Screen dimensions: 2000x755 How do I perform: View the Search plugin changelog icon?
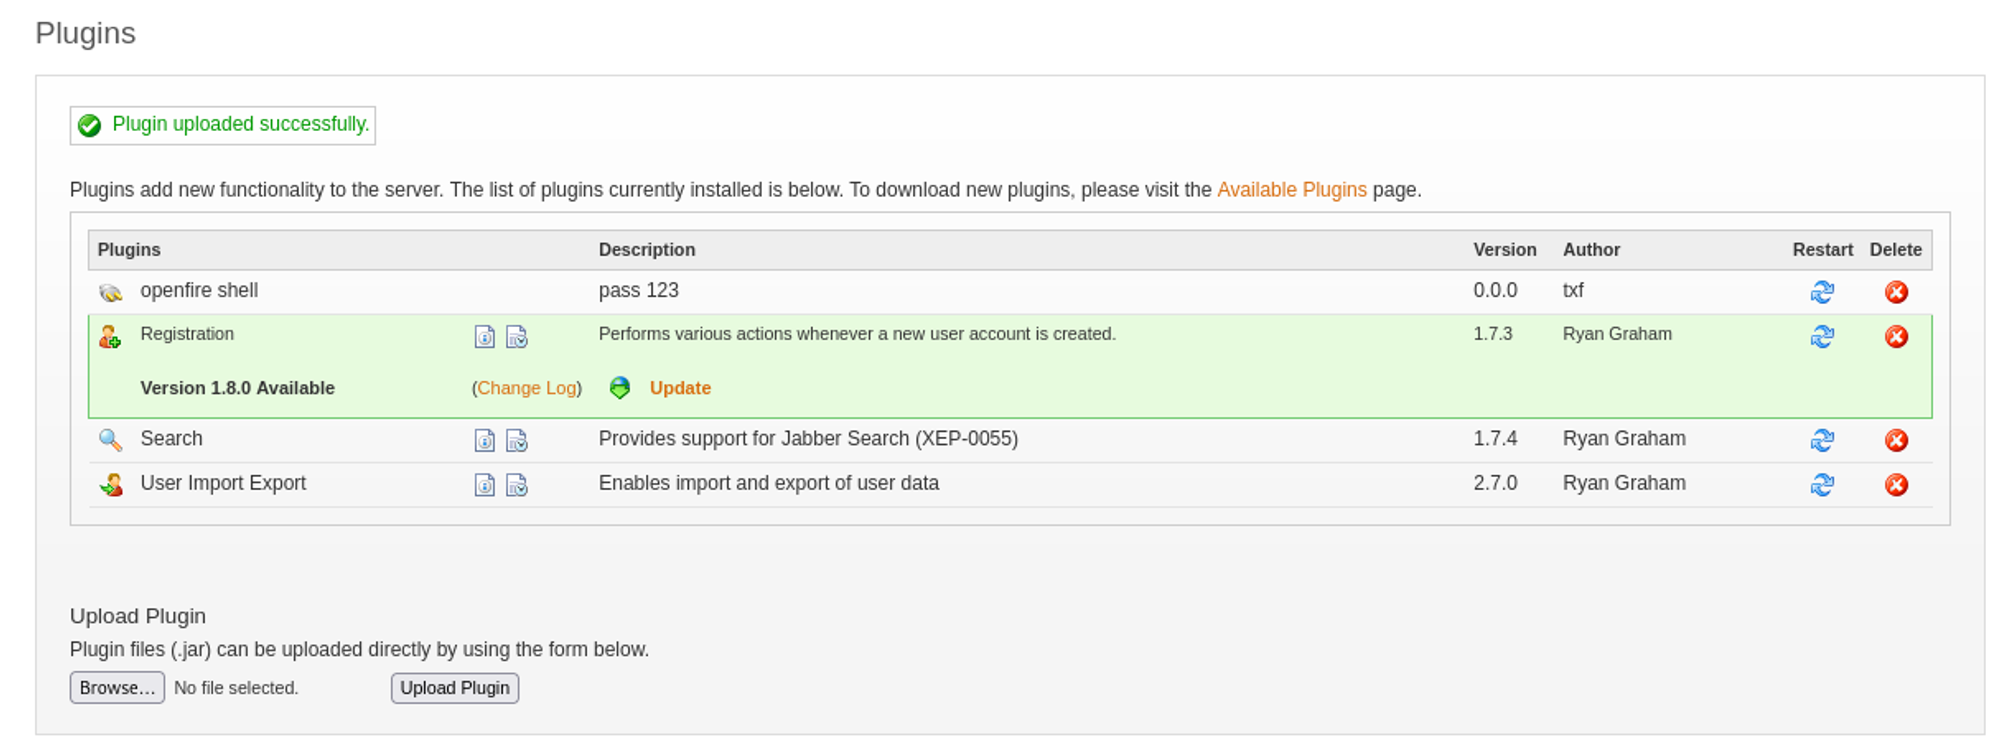pyautogui.click(x=516, y=440)
